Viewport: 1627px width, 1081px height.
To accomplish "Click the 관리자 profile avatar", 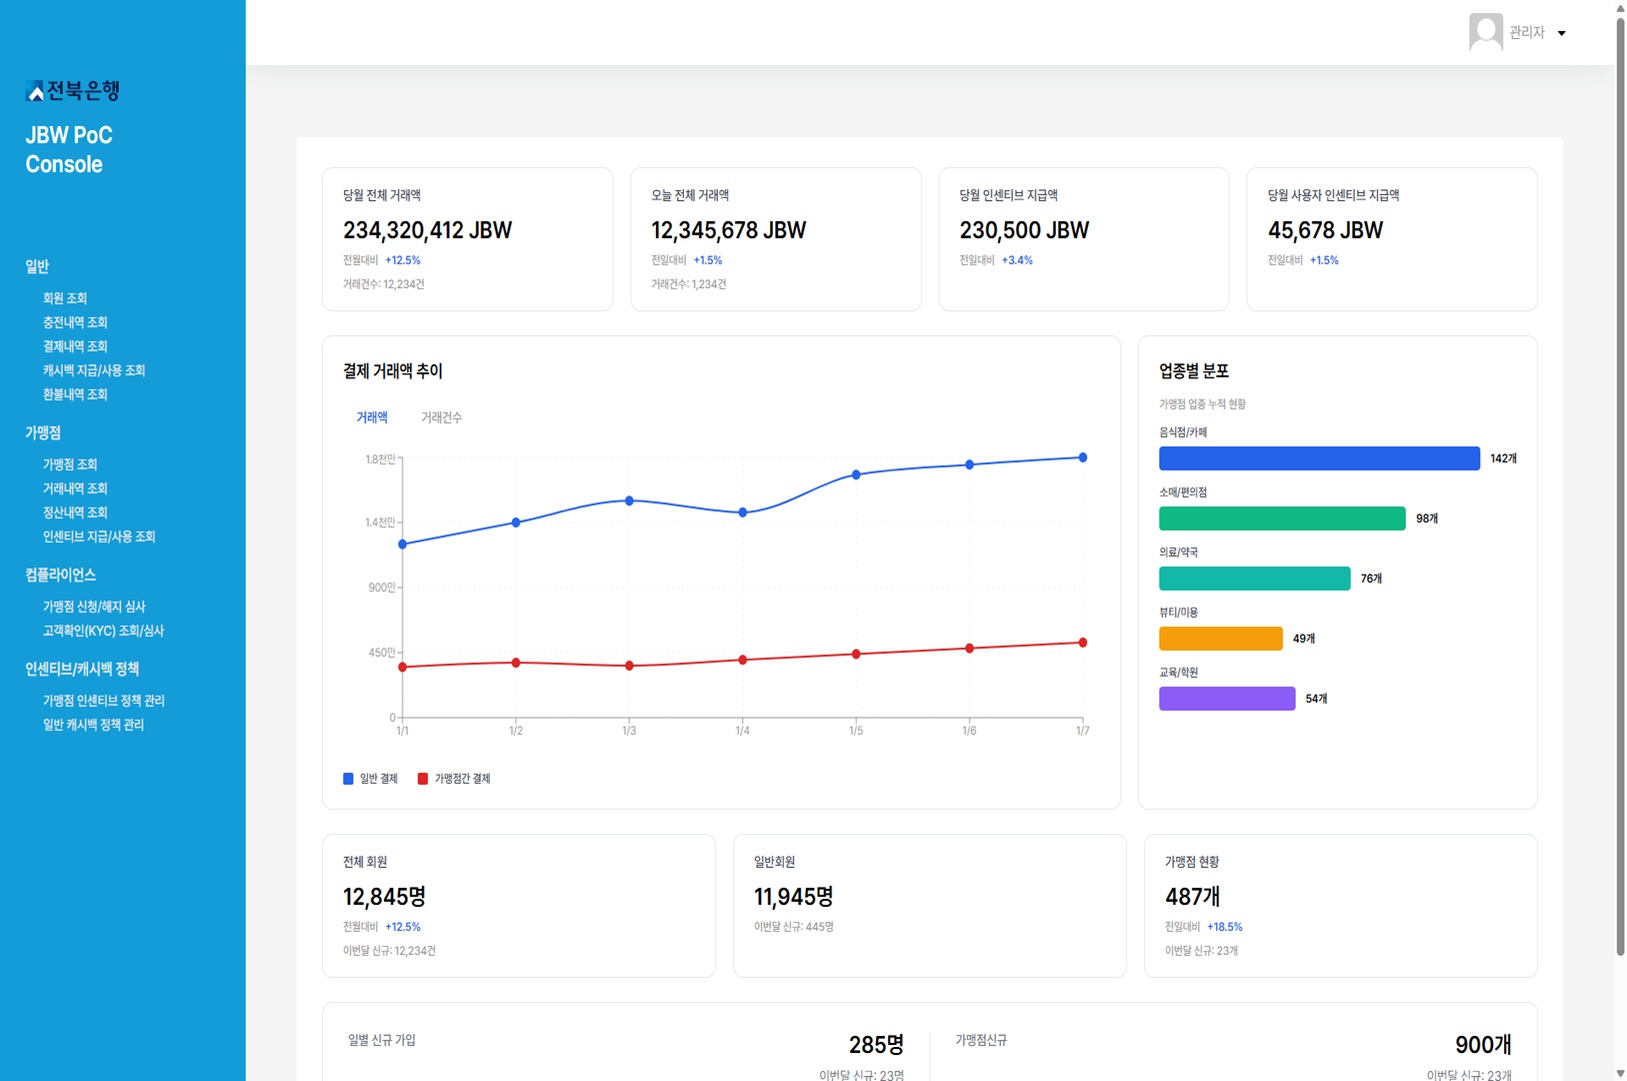I will tap(1485, 32).
